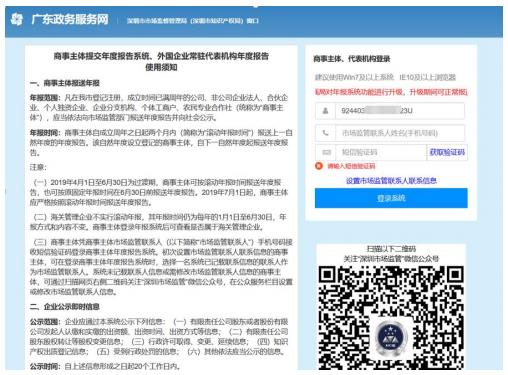Screen dimensions: 508x375
Task: Click the 深圳市场监管 WeChat QR code
Action: (x=391, y=317)
